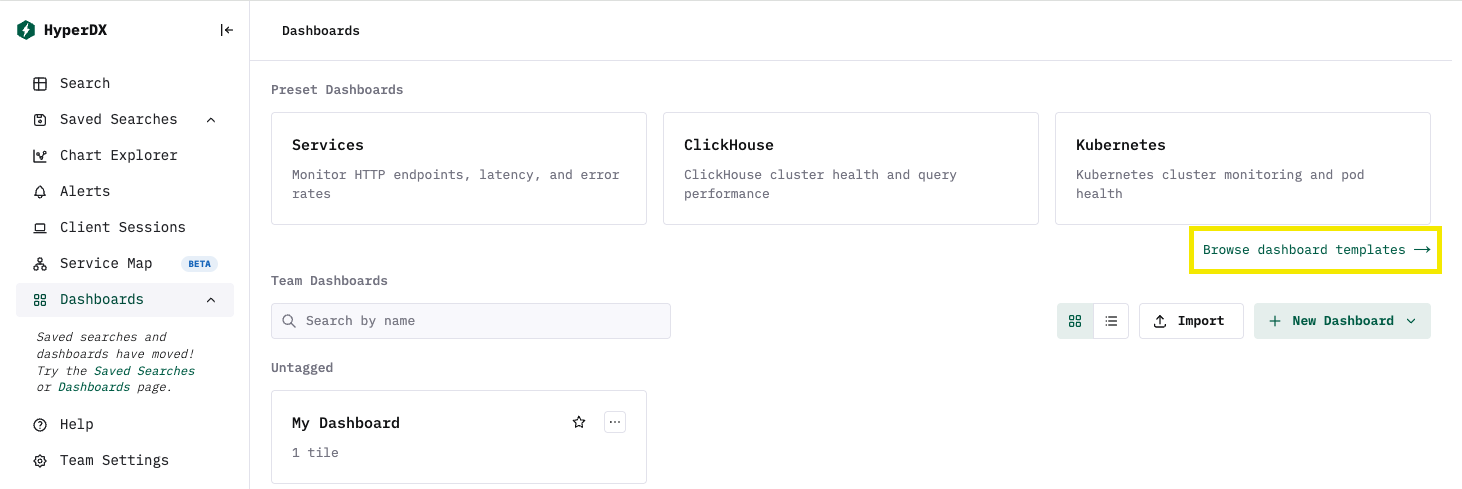Open Search in the sidebar

point(84,83)
